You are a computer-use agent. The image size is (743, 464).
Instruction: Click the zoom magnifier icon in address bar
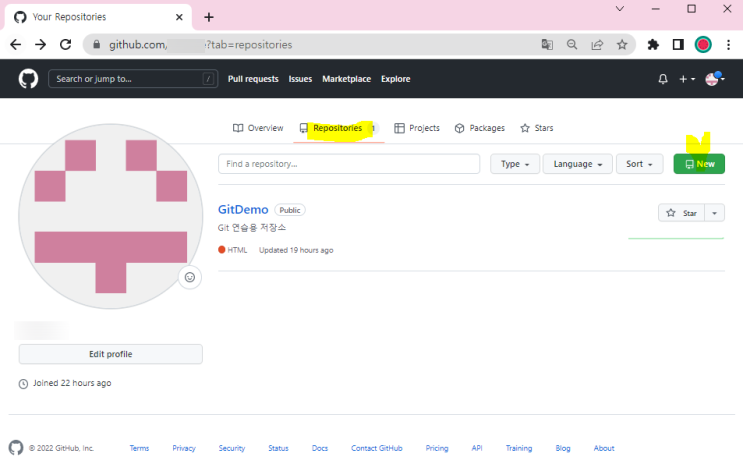pos(572,45)
